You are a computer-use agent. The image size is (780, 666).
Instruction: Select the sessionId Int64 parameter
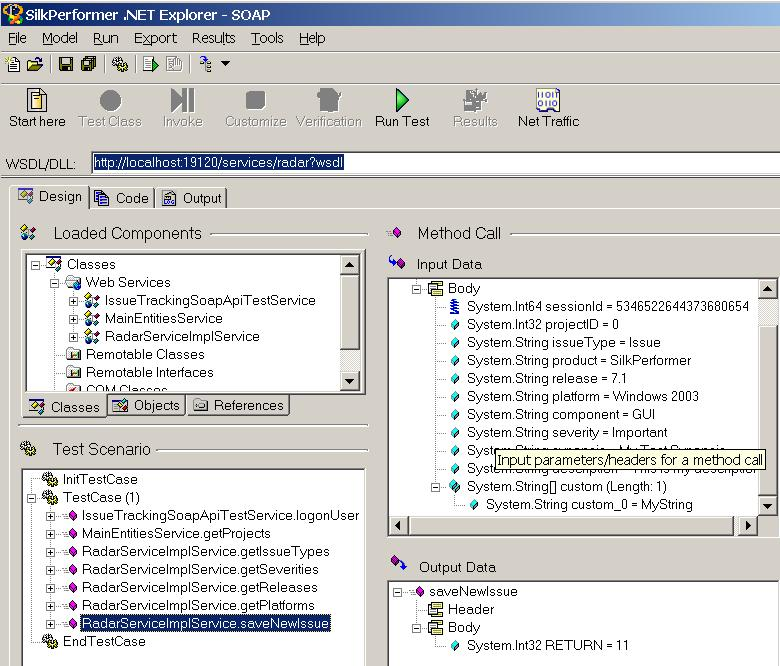point(607,306)
